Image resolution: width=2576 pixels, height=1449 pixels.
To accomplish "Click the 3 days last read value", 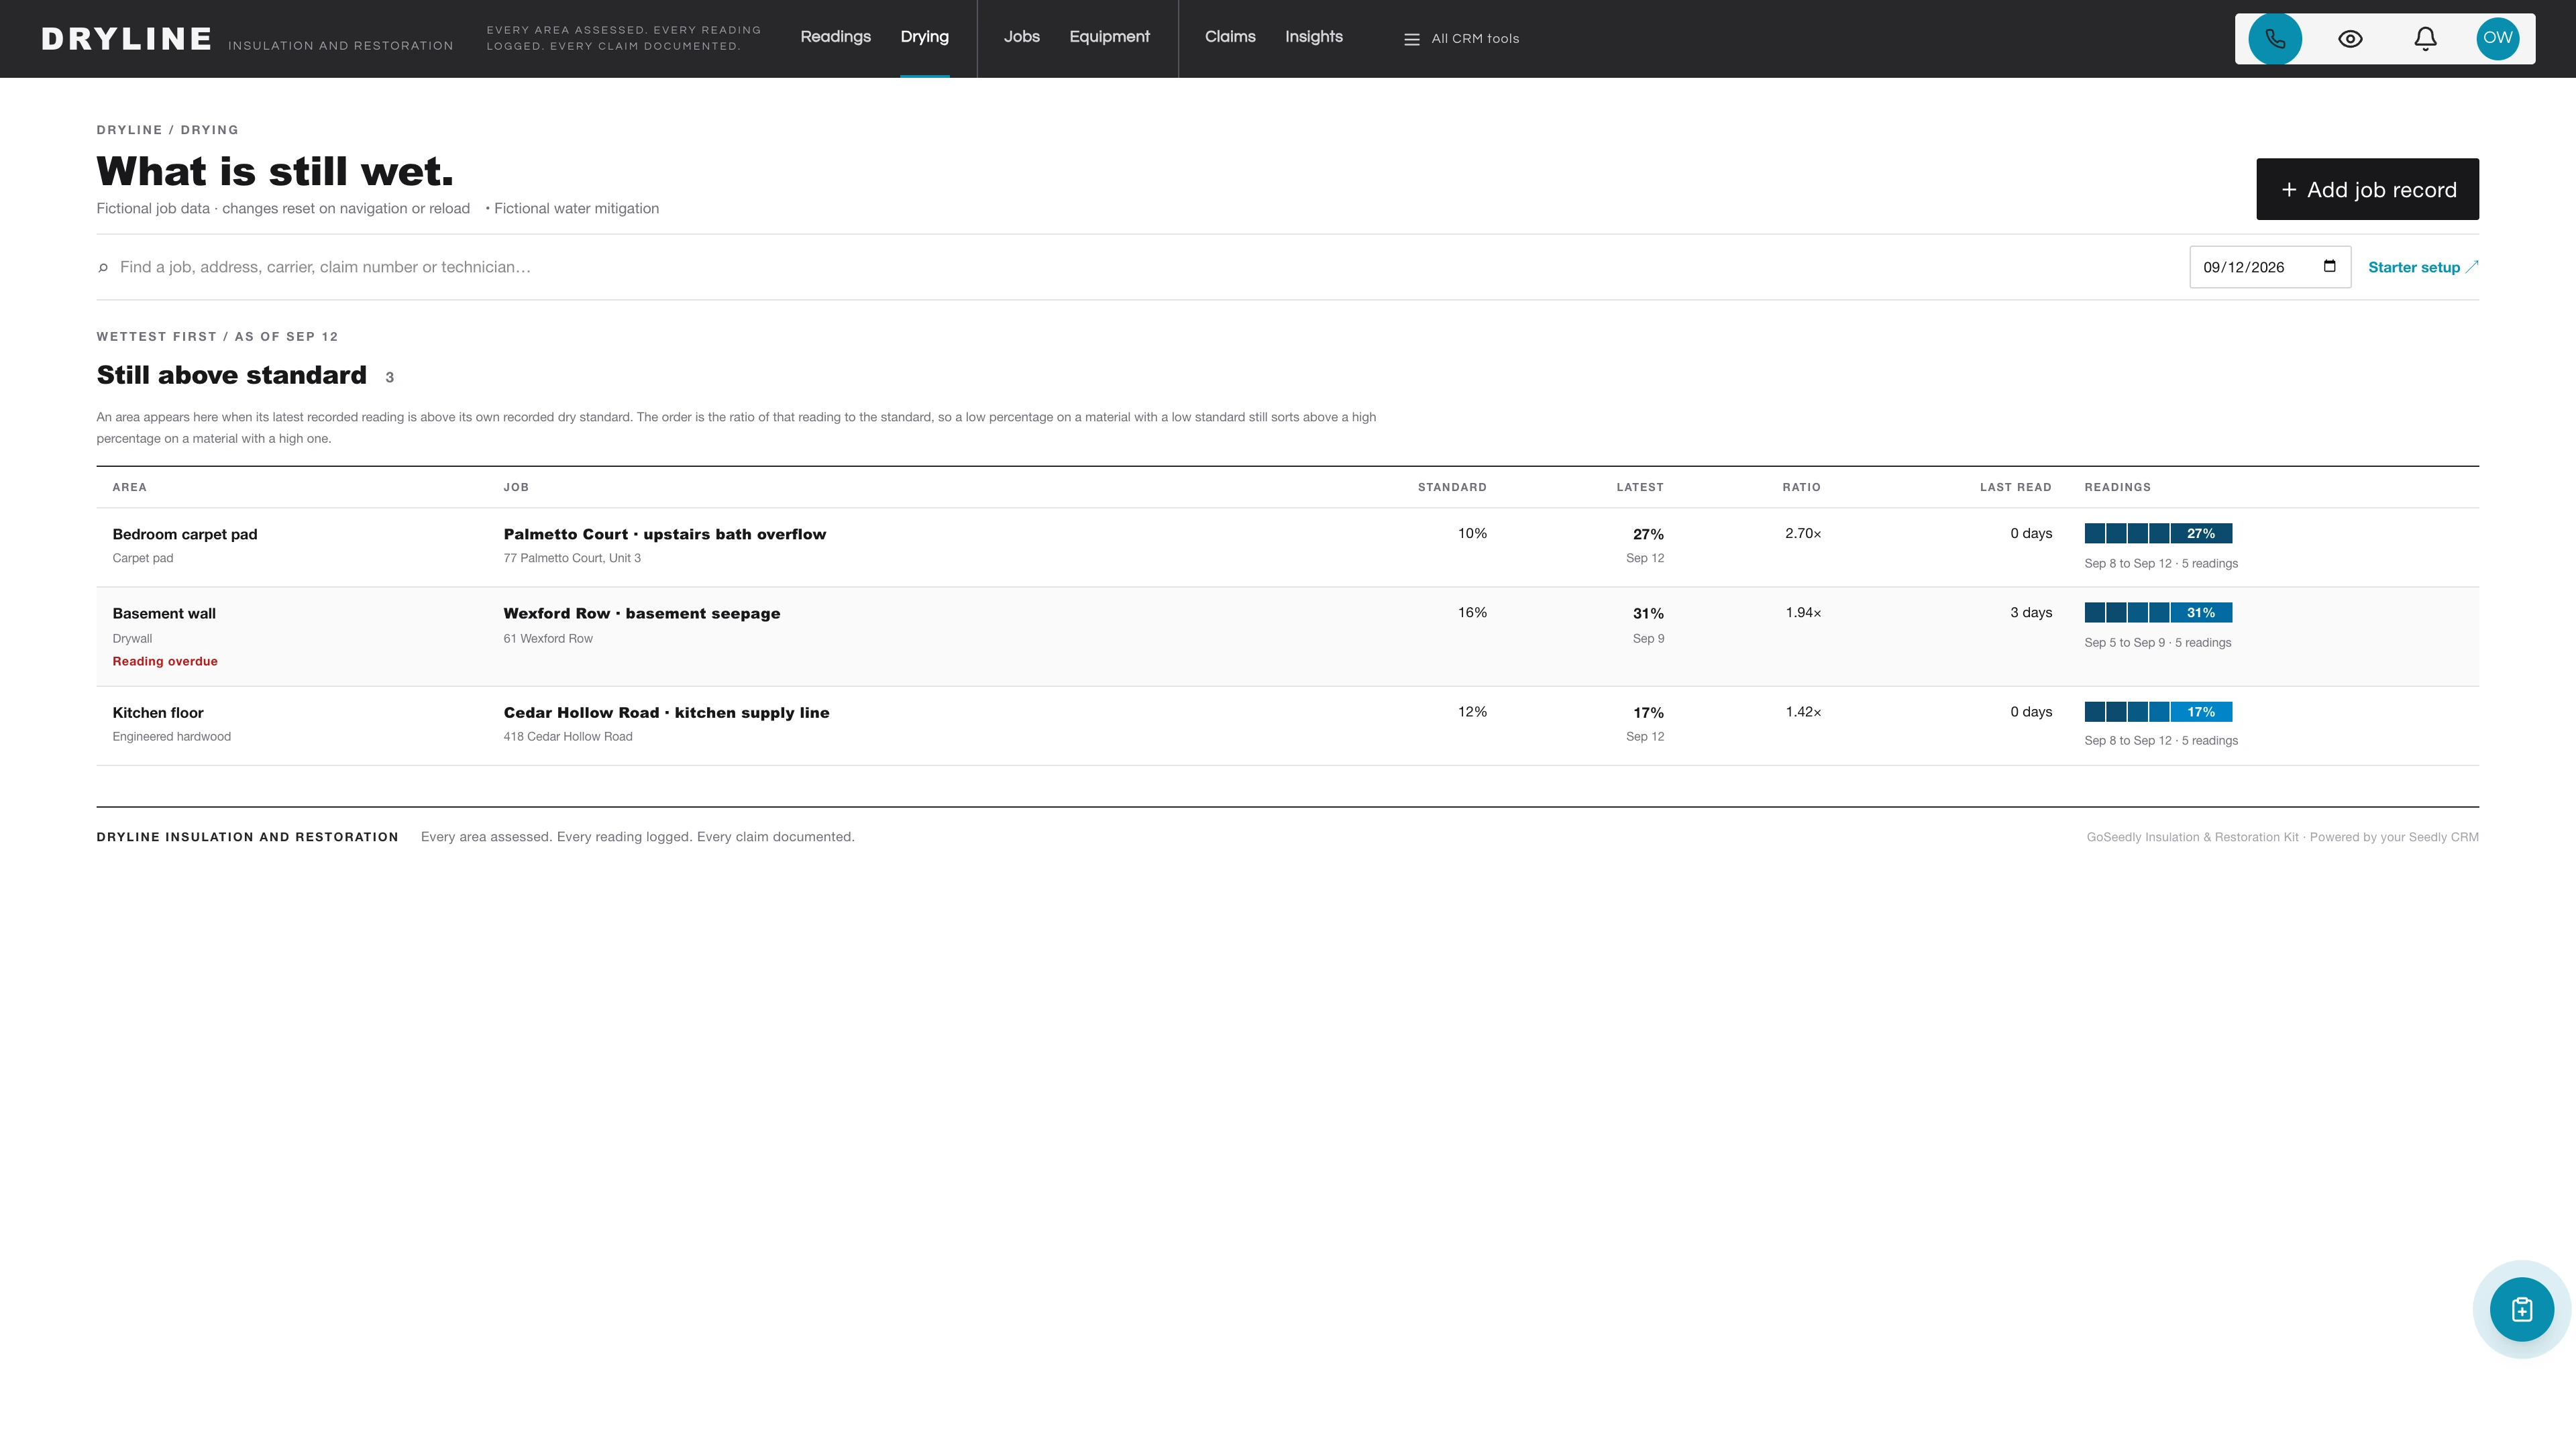I will (x=2030, y=612).
